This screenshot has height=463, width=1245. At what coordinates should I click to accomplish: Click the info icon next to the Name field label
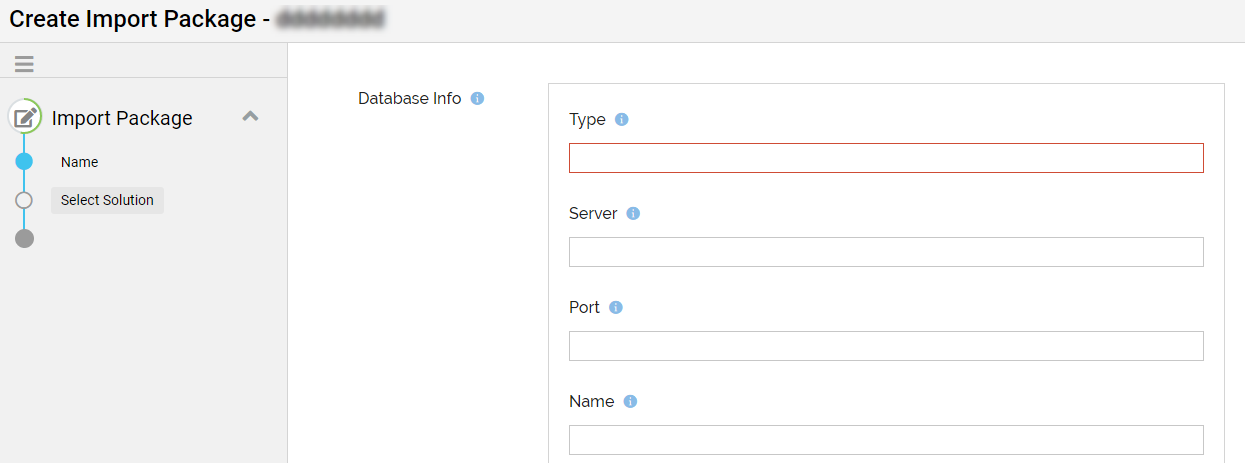coord(630,402)
